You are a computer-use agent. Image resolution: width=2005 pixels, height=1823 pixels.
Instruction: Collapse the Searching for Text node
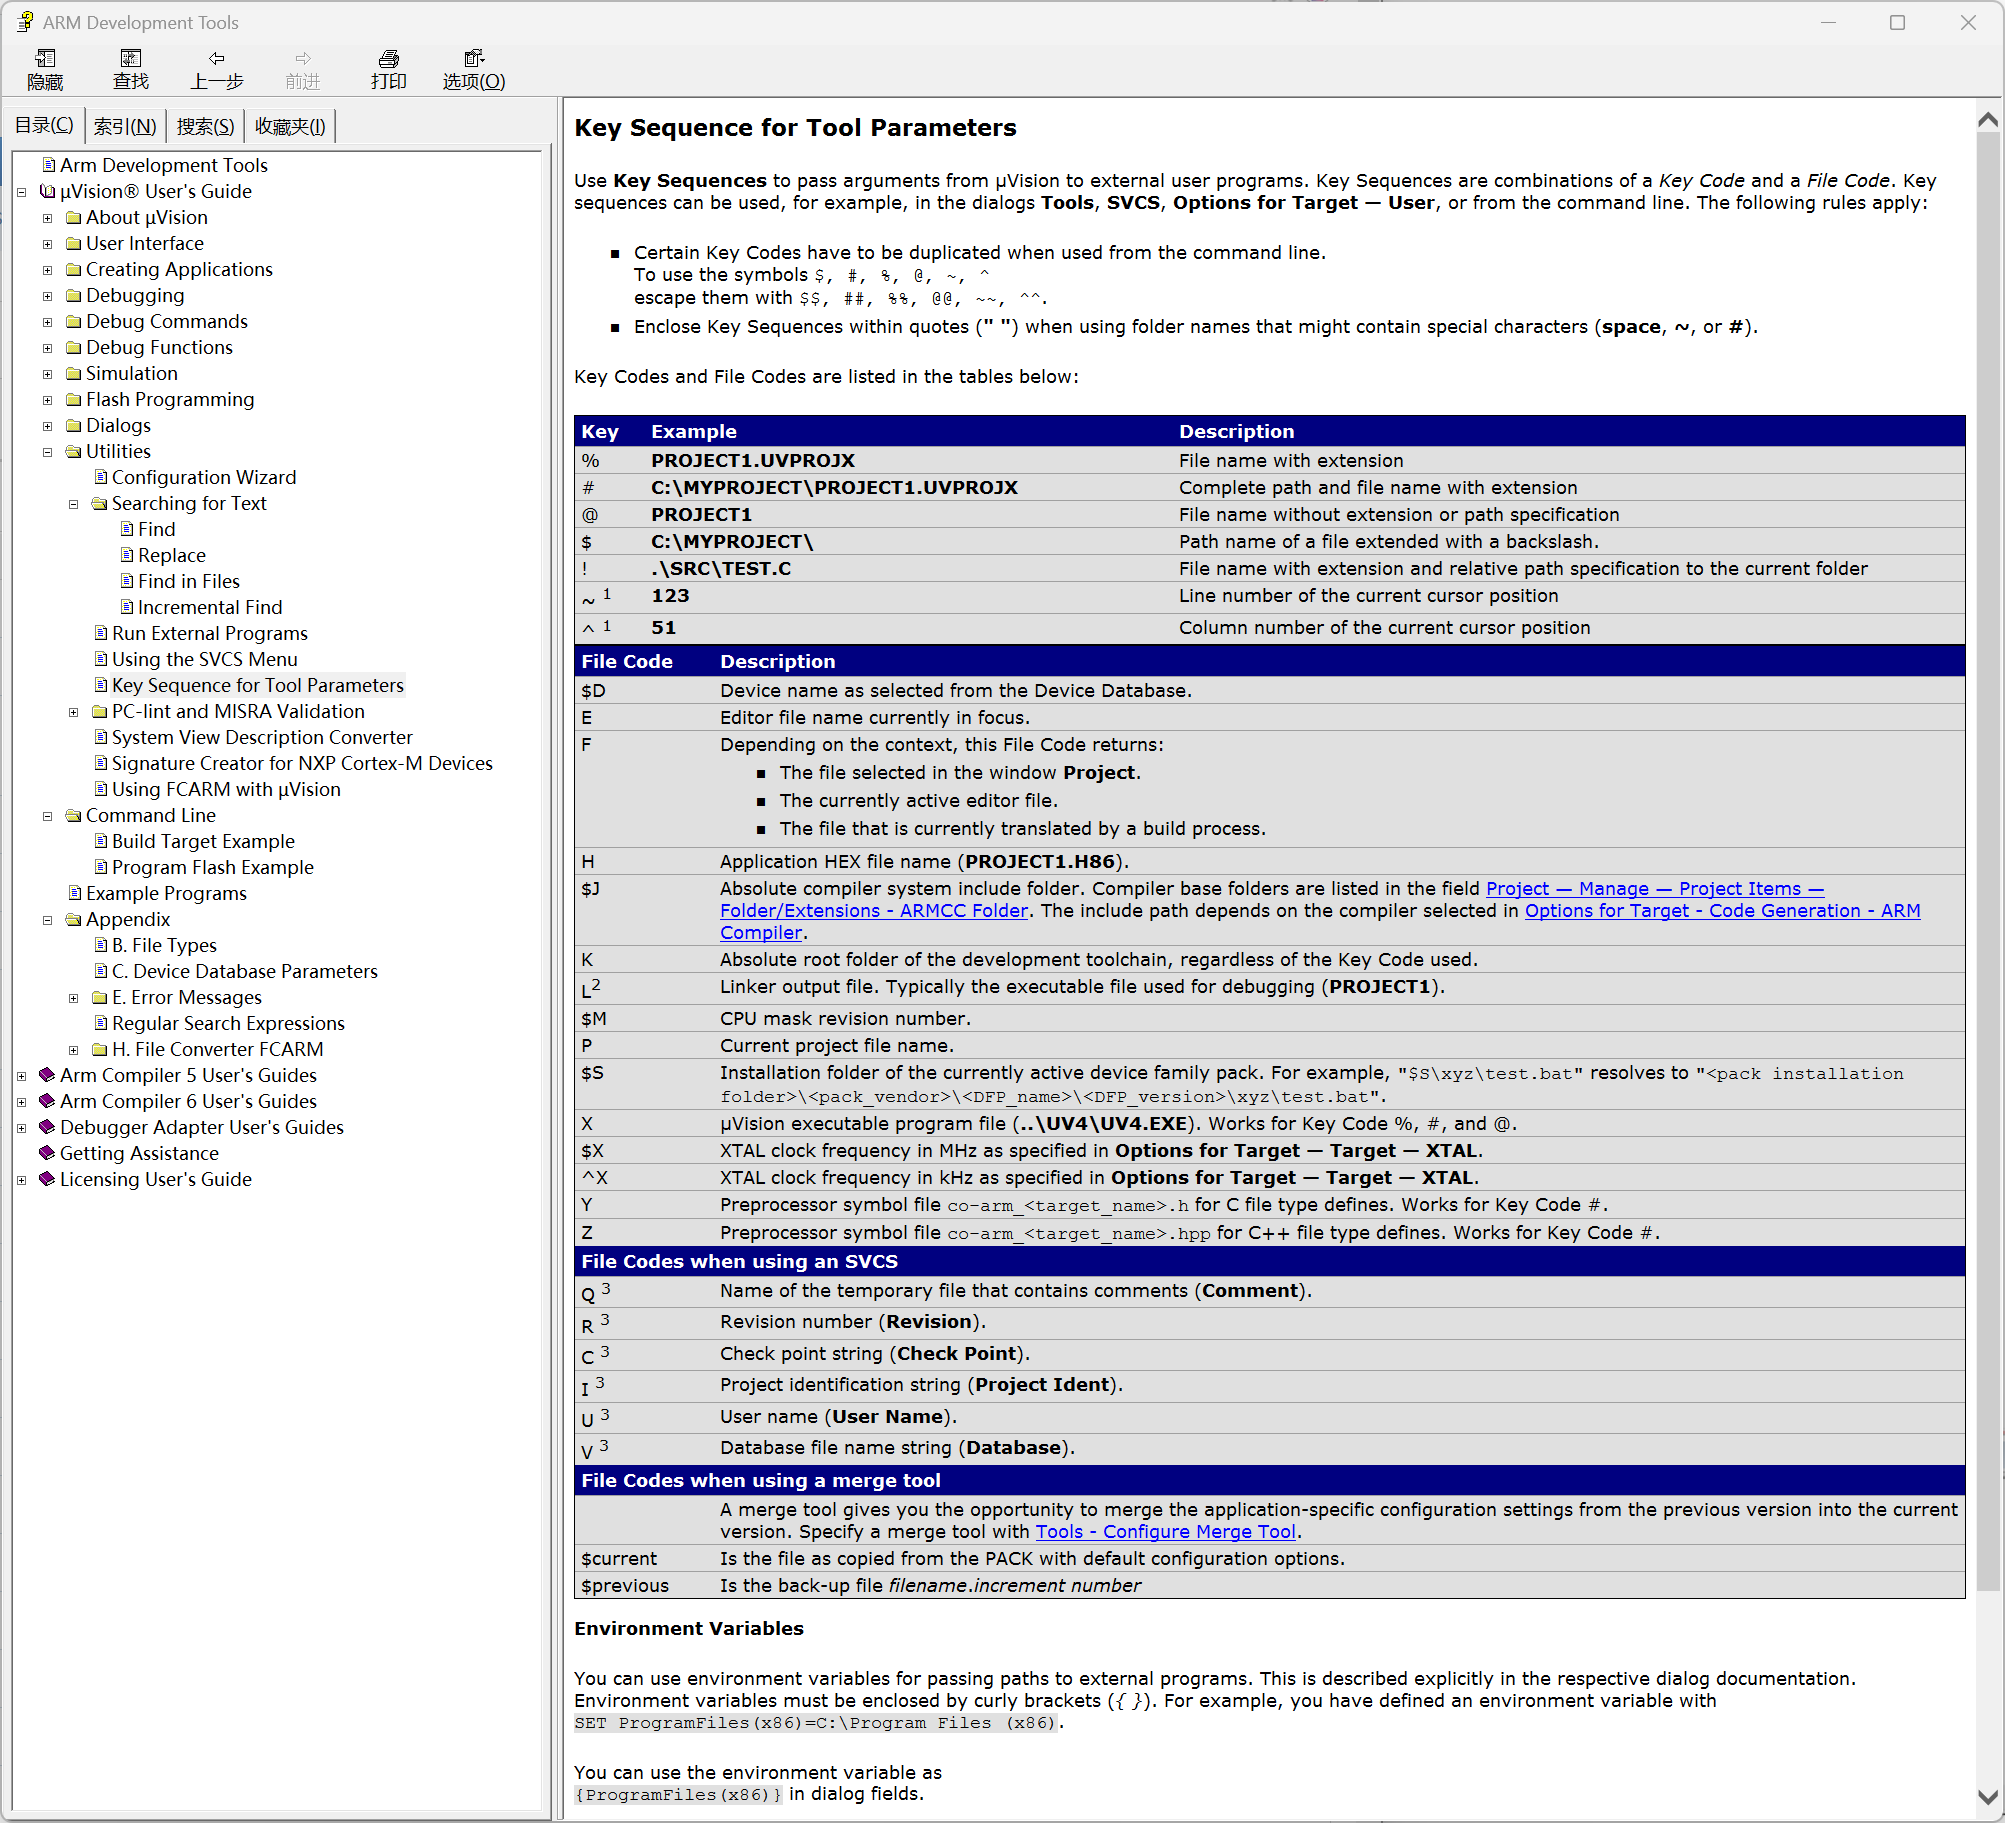click(74, 504)
